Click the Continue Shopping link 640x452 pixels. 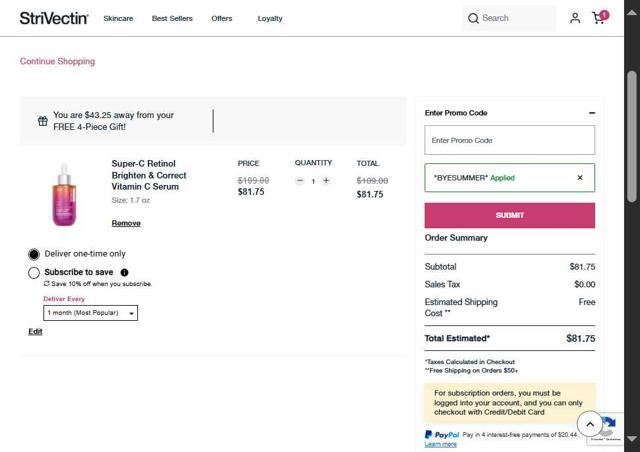pos(58,61)
